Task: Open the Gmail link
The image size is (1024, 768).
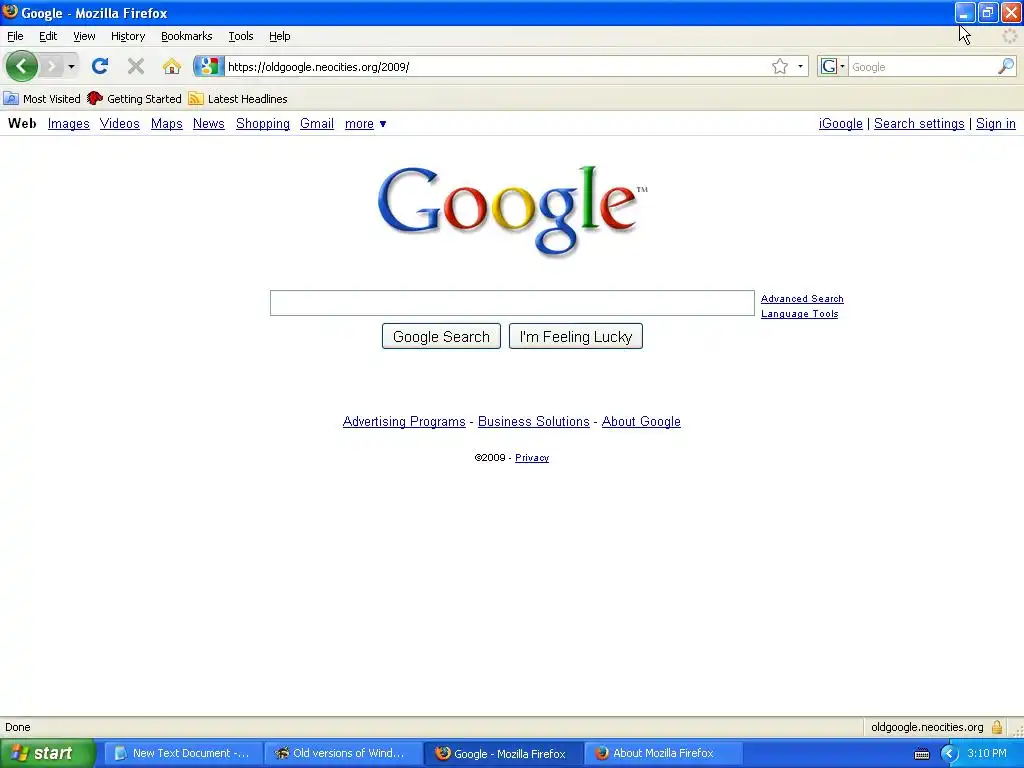Action: coord(317,123)
